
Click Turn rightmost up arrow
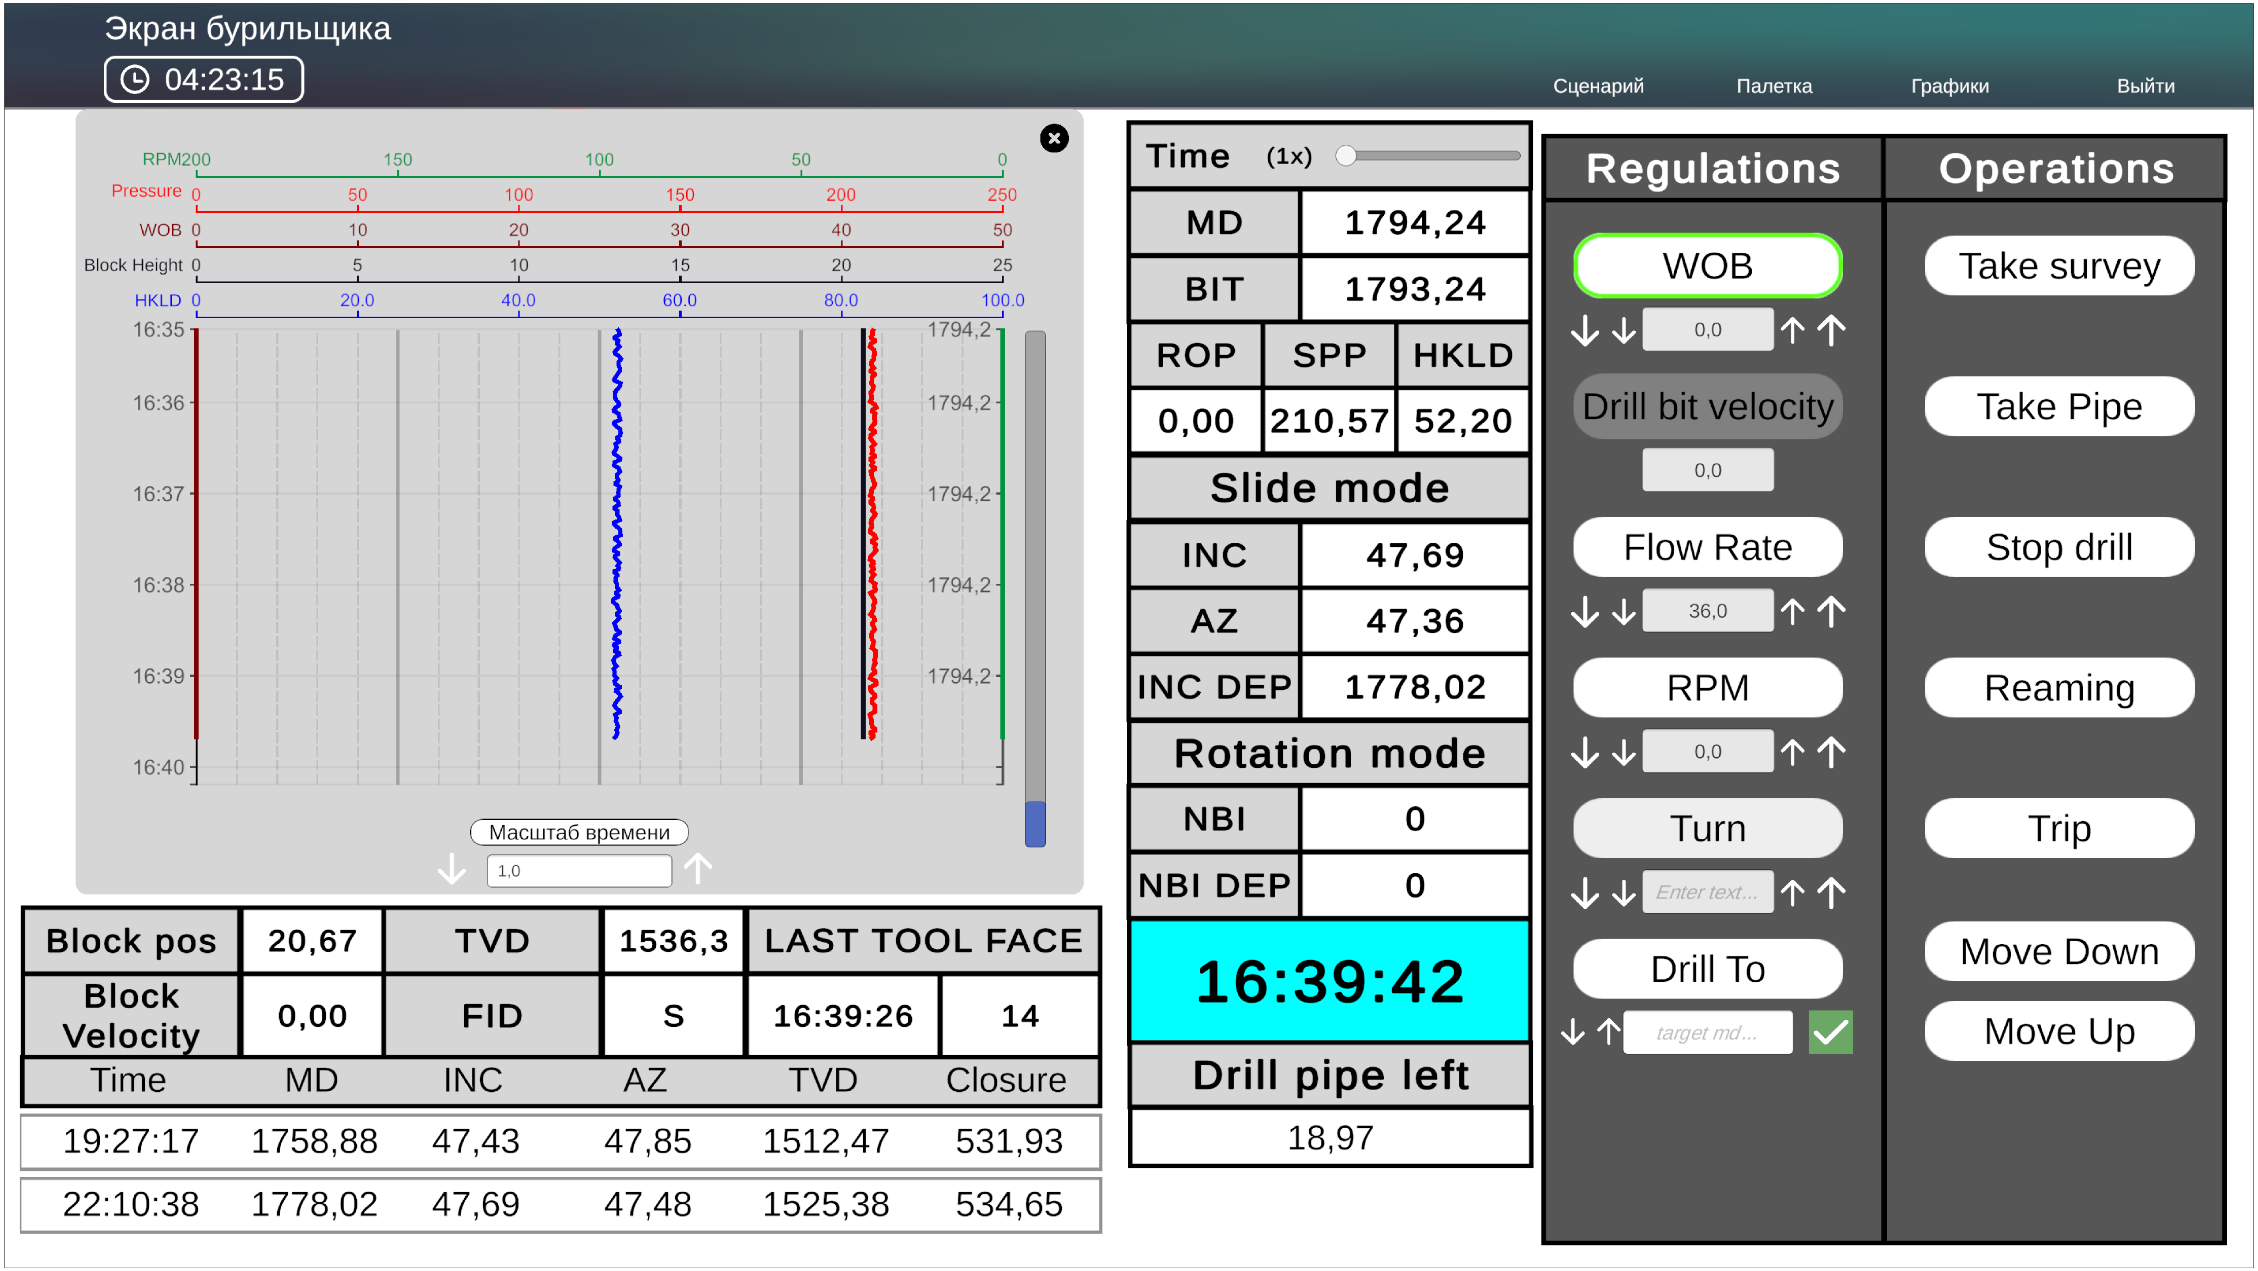1831,892
